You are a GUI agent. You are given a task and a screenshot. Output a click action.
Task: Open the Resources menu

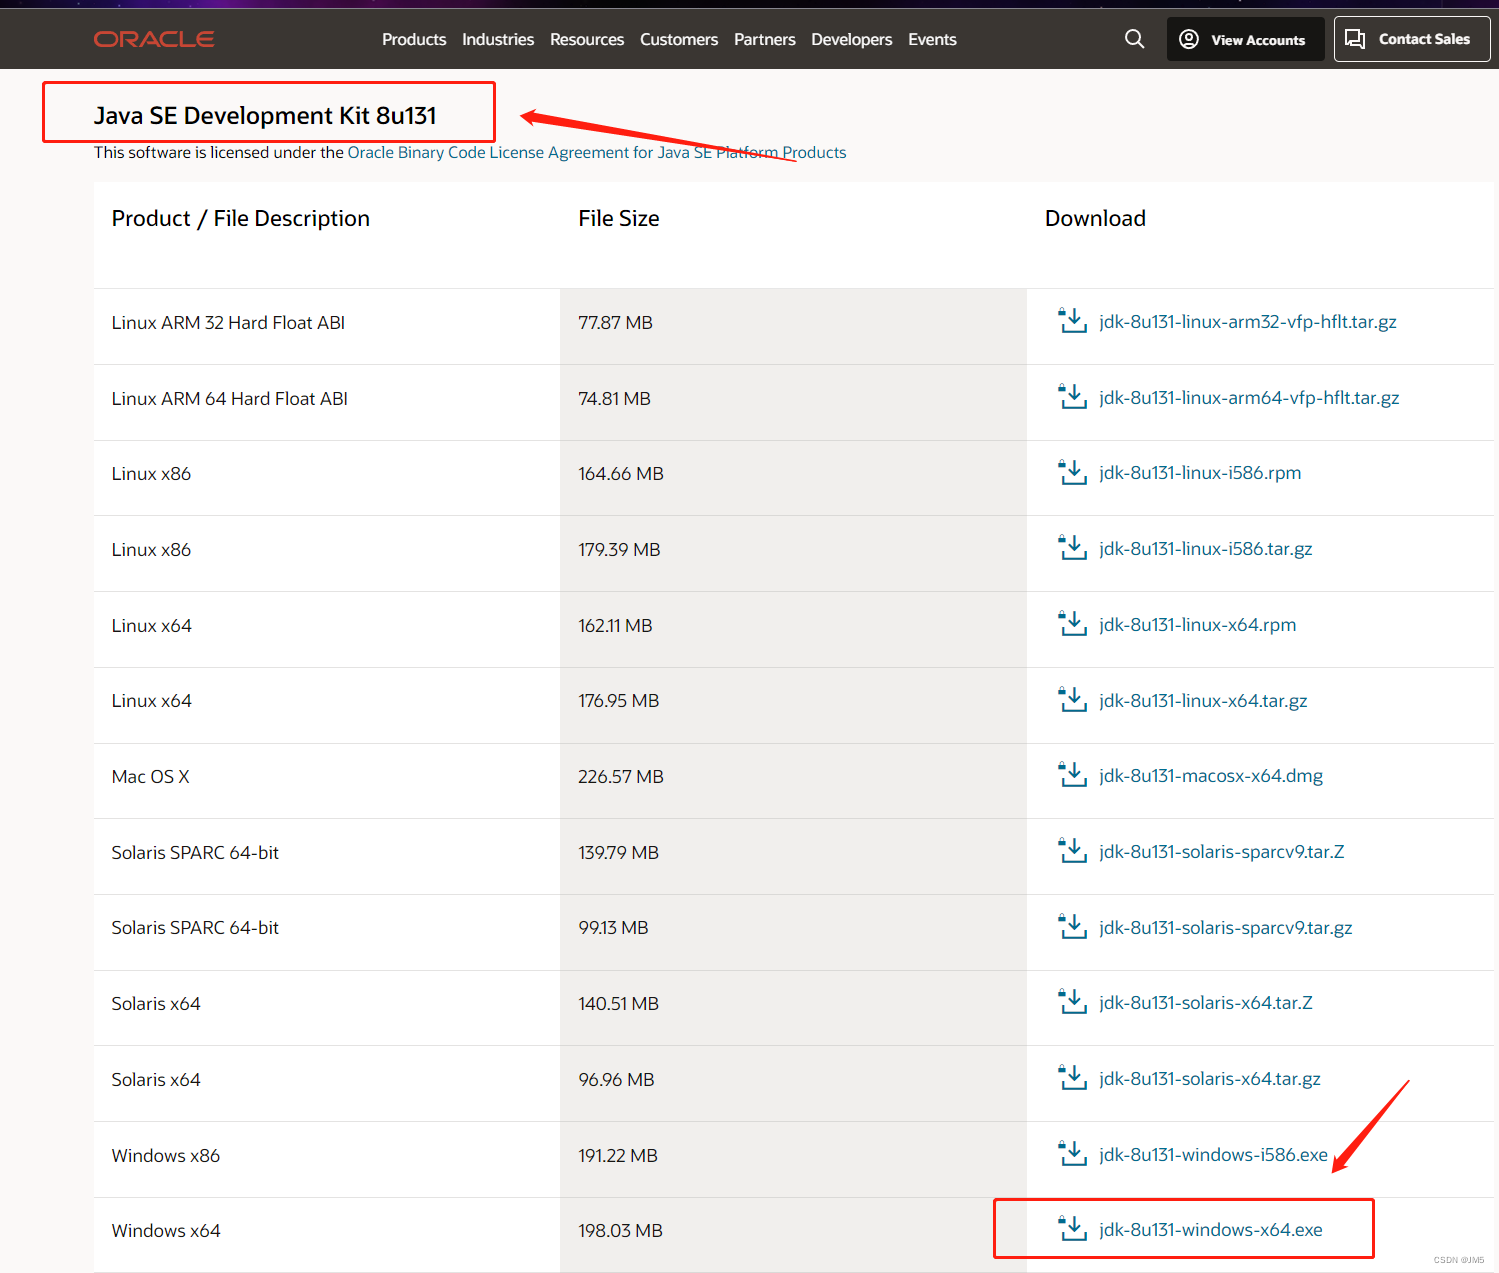(587, 39)
